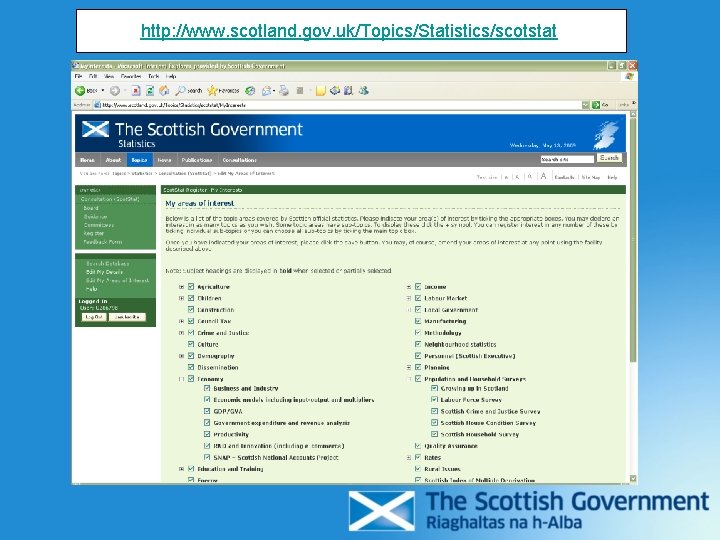Expand the Planning topic node

409,367
